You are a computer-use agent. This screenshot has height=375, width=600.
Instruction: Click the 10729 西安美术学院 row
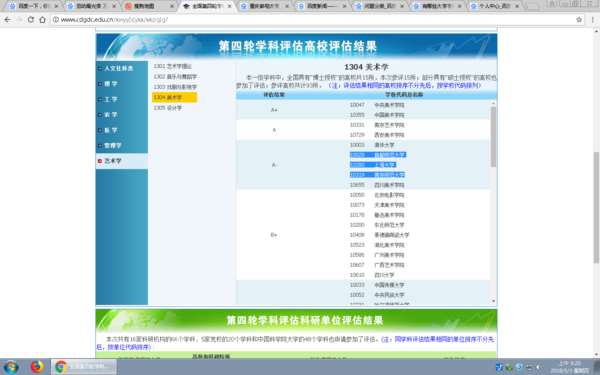[x=377, y=135]
